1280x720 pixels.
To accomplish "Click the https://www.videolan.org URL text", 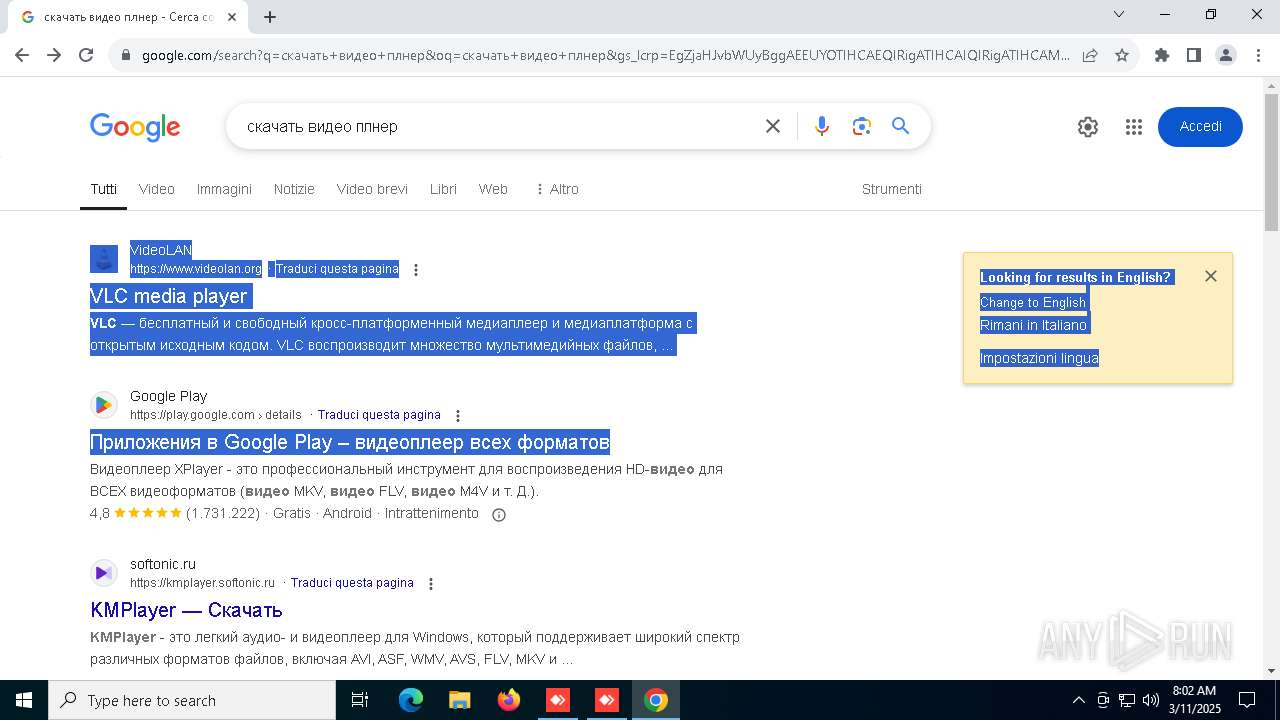I will 196,269.
